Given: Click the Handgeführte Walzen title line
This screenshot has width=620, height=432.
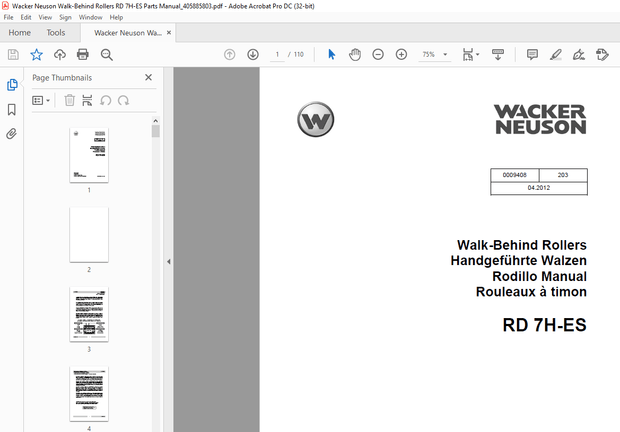Looking at the screenshot, I should (x=518, y=261).
